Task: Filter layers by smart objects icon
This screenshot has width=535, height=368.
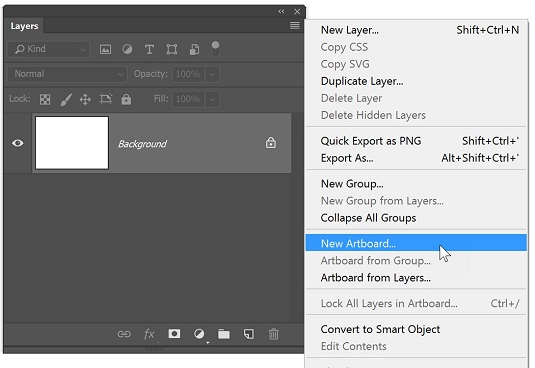Action: pyautogui.click(x=194, y=49)
